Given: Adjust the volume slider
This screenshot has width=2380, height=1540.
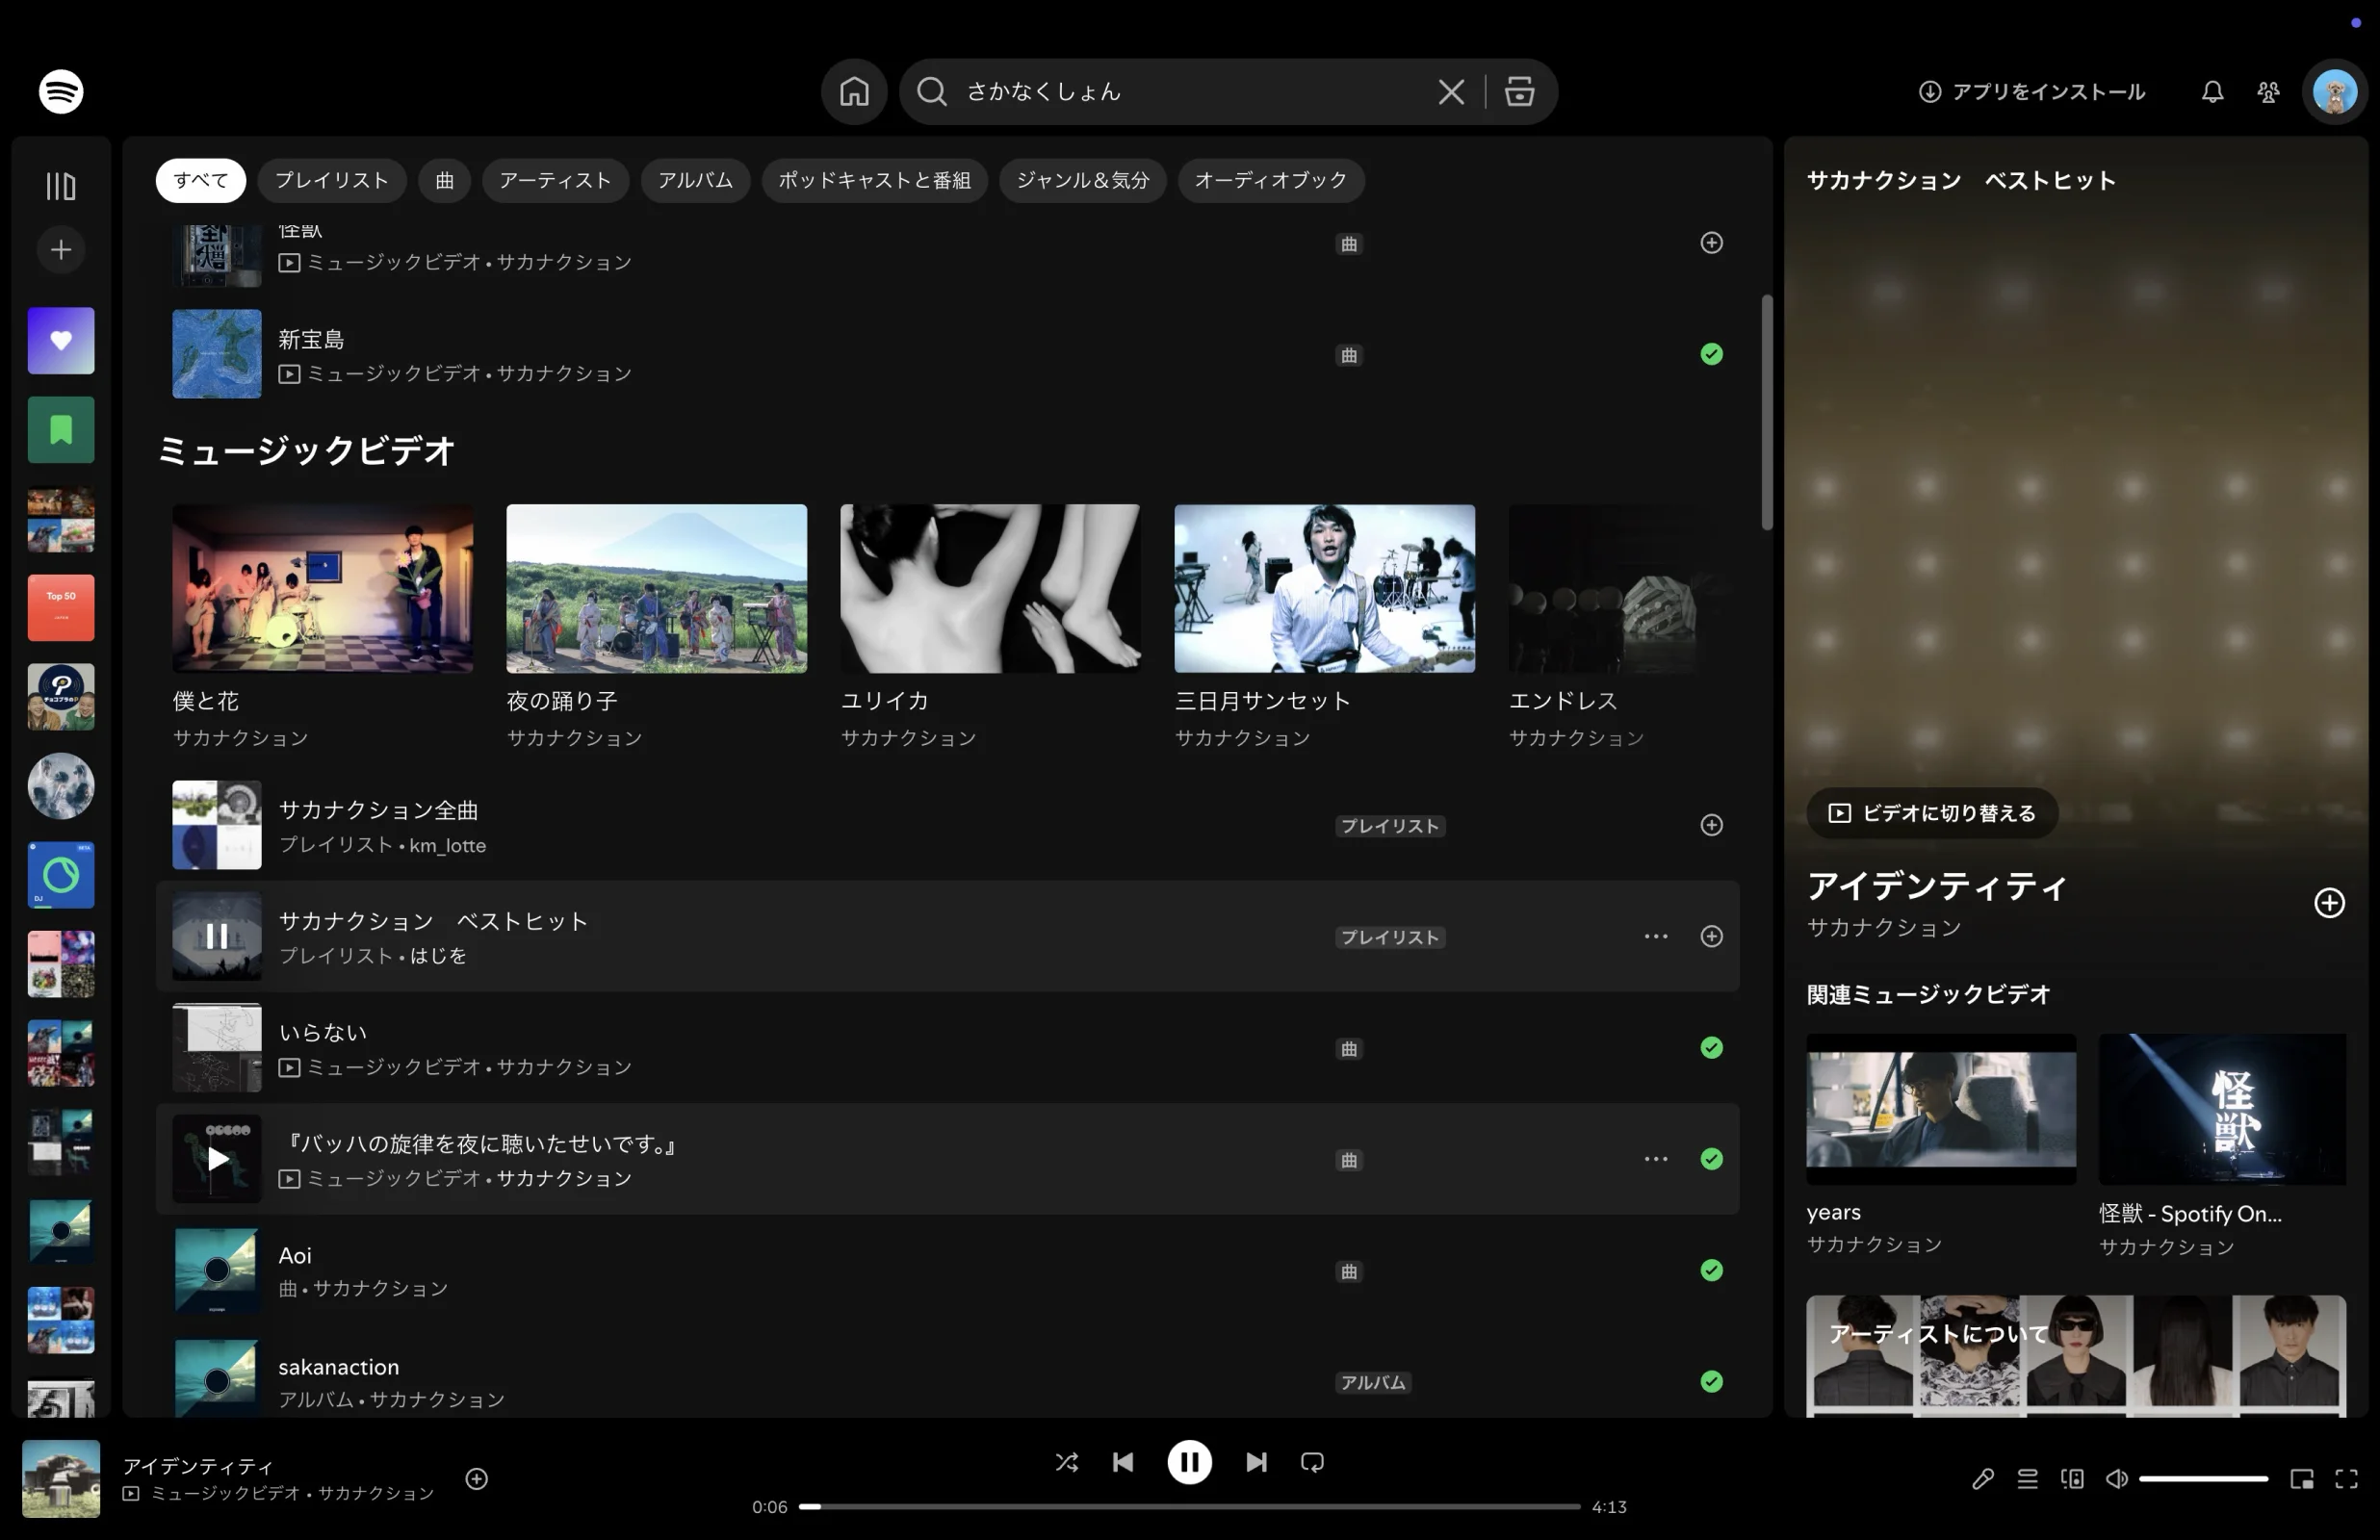Looking at the screenshot, I should 2203,1478.
